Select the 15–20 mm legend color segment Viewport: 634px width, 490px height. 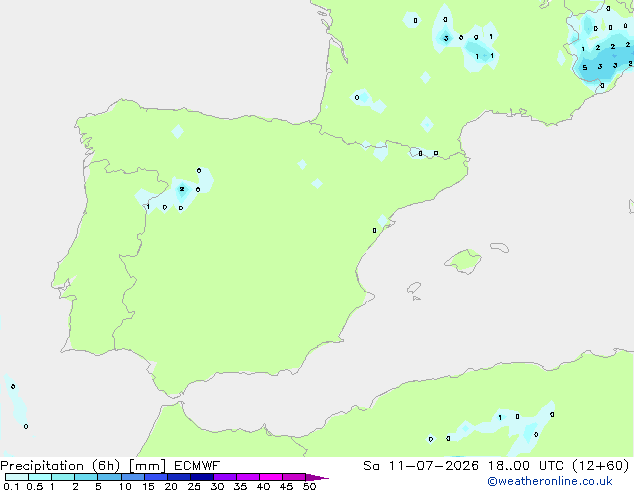pyautogui.click(x=156, y=477)
